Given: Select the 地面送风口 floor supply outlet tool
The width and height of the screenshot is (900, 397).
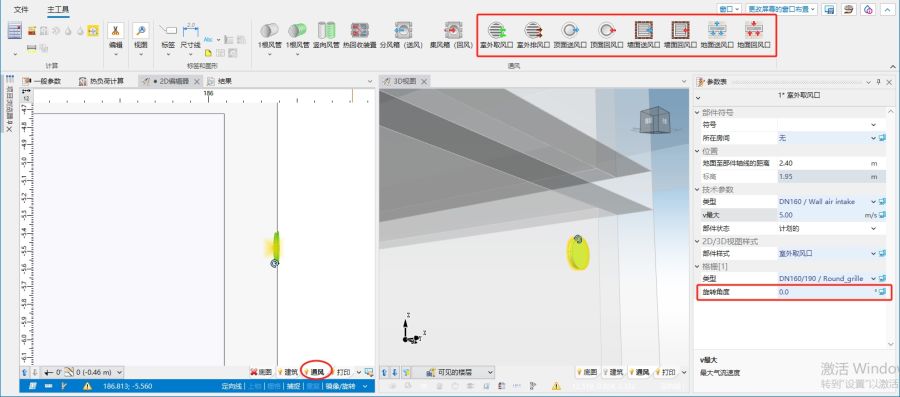Looking at the screenshot, I should [x=717, y=34].
